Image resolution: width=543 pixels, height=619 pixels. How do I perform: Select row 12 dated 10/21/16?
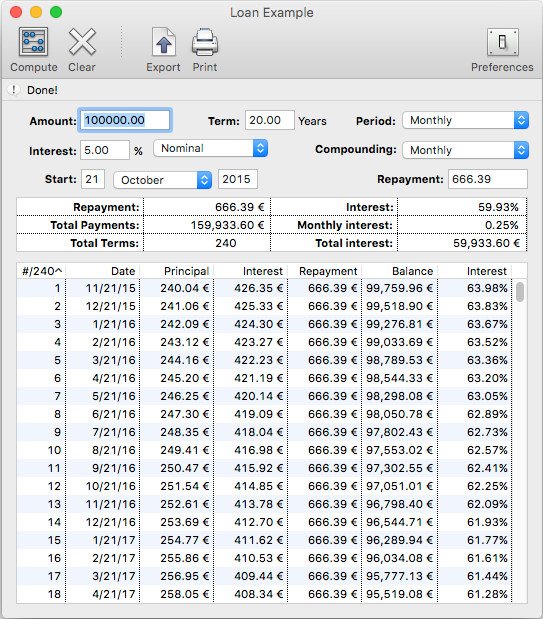point(264,486)
